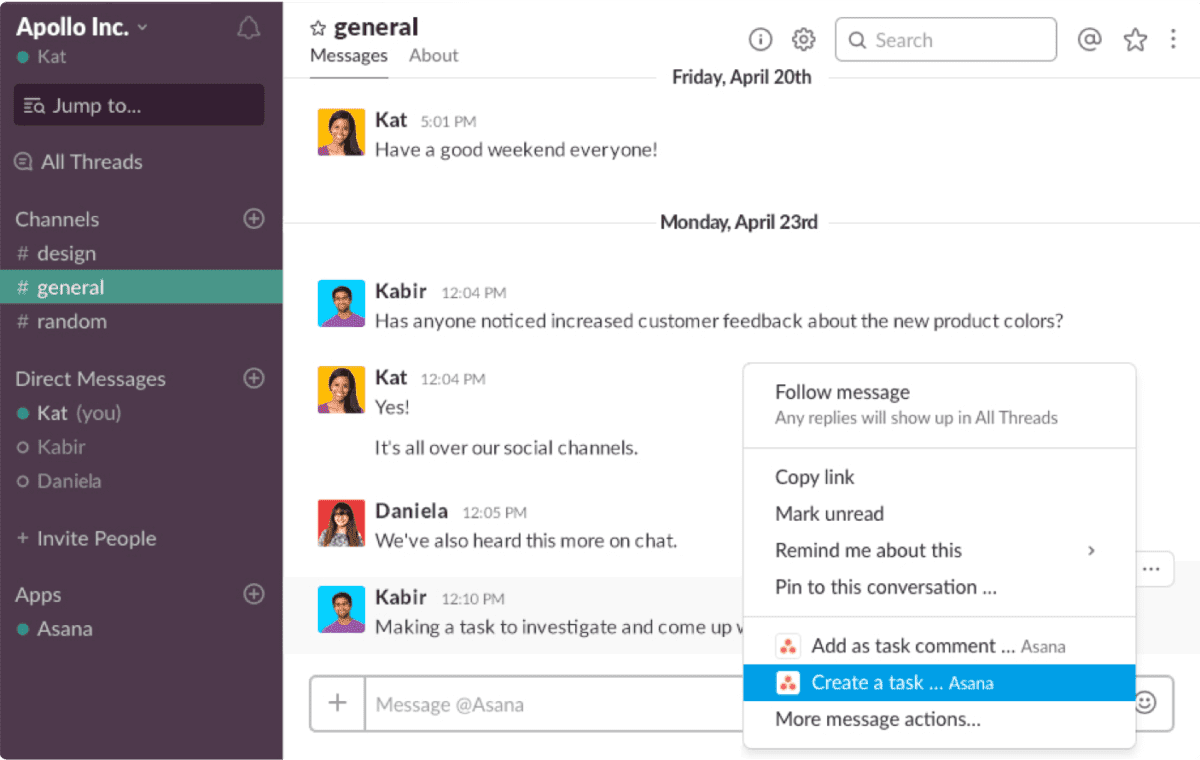Click the plus icon to attach a file
Screen dimensions: 1200x760
click(337, 703)
